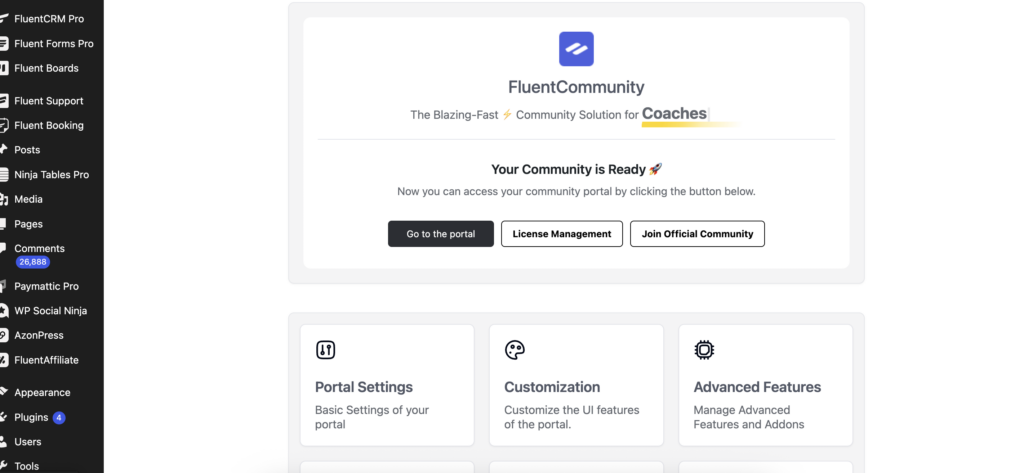The height and width of the screenshot is (473, 1024).
Task: Click the Fluent Booking sidebar icon
Action: click(x=3, y=125)
